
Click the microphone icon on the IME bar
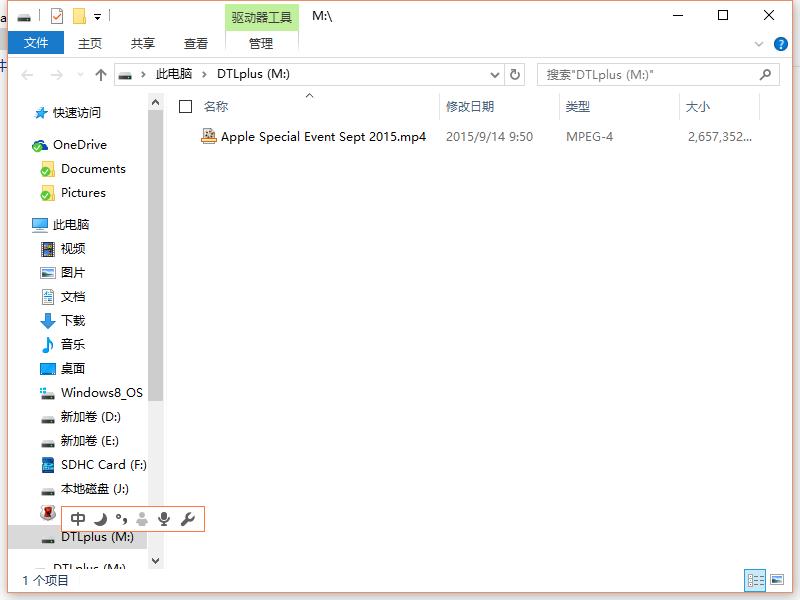tap(164, 519)
